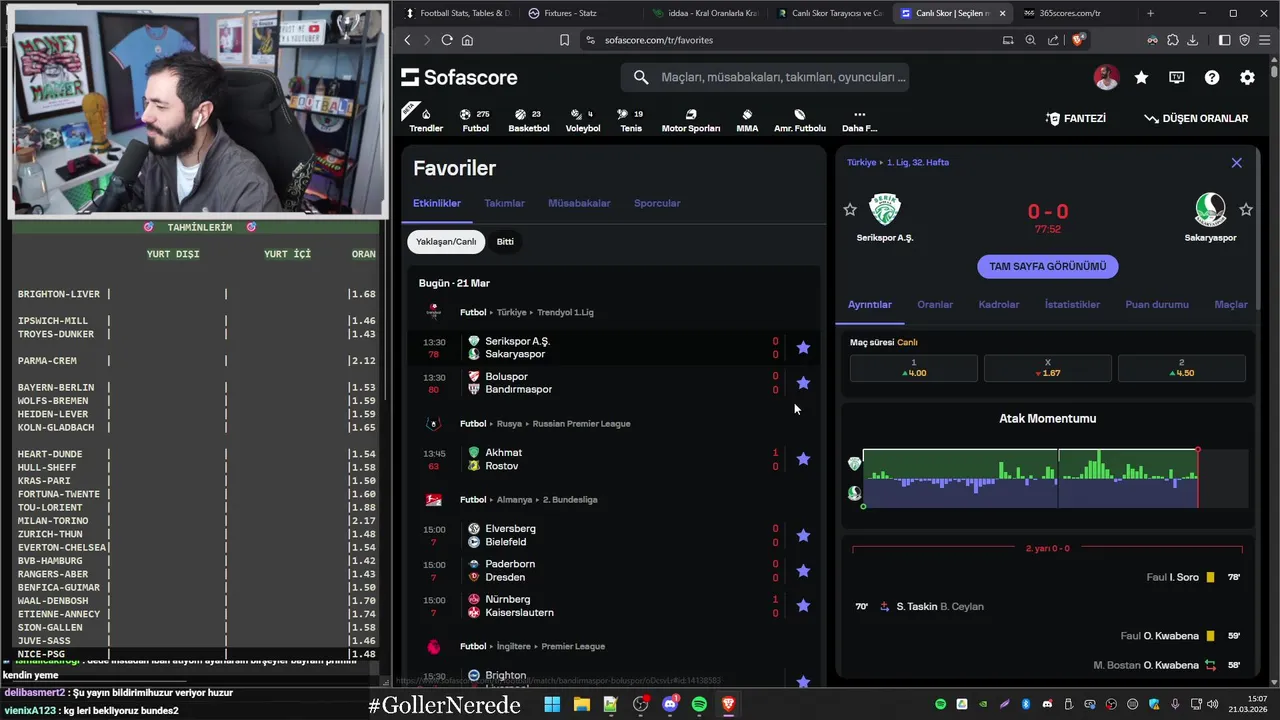Open the Trendyol 1.Lig league link
Viewport: 1280px width, 720px height.
click(565, 312)
